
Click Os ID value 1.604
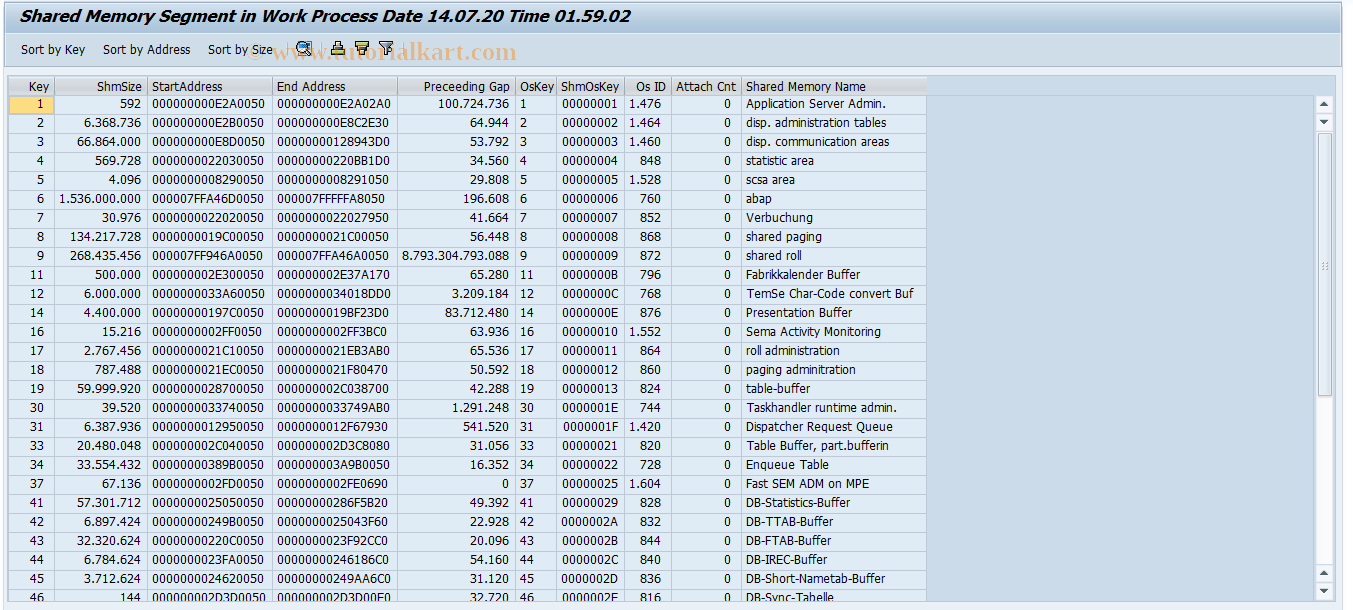coord(648,484)
